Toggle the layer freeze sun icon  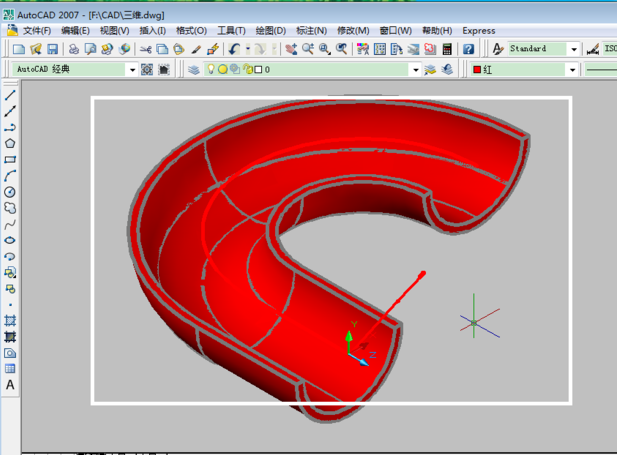click(222, 70)
